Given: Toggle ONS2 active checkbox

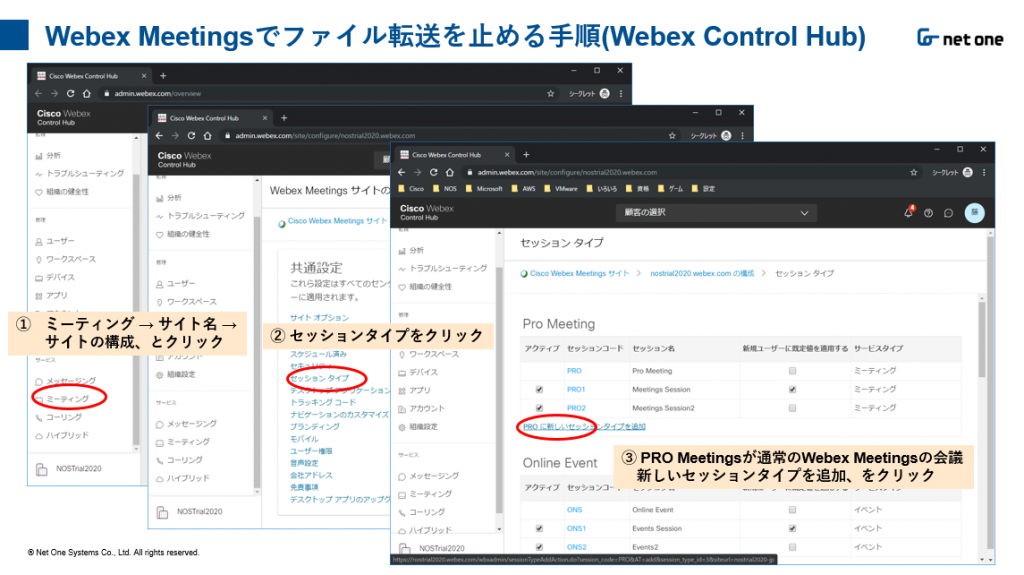Looking at the screenshot, I should 539,547.
